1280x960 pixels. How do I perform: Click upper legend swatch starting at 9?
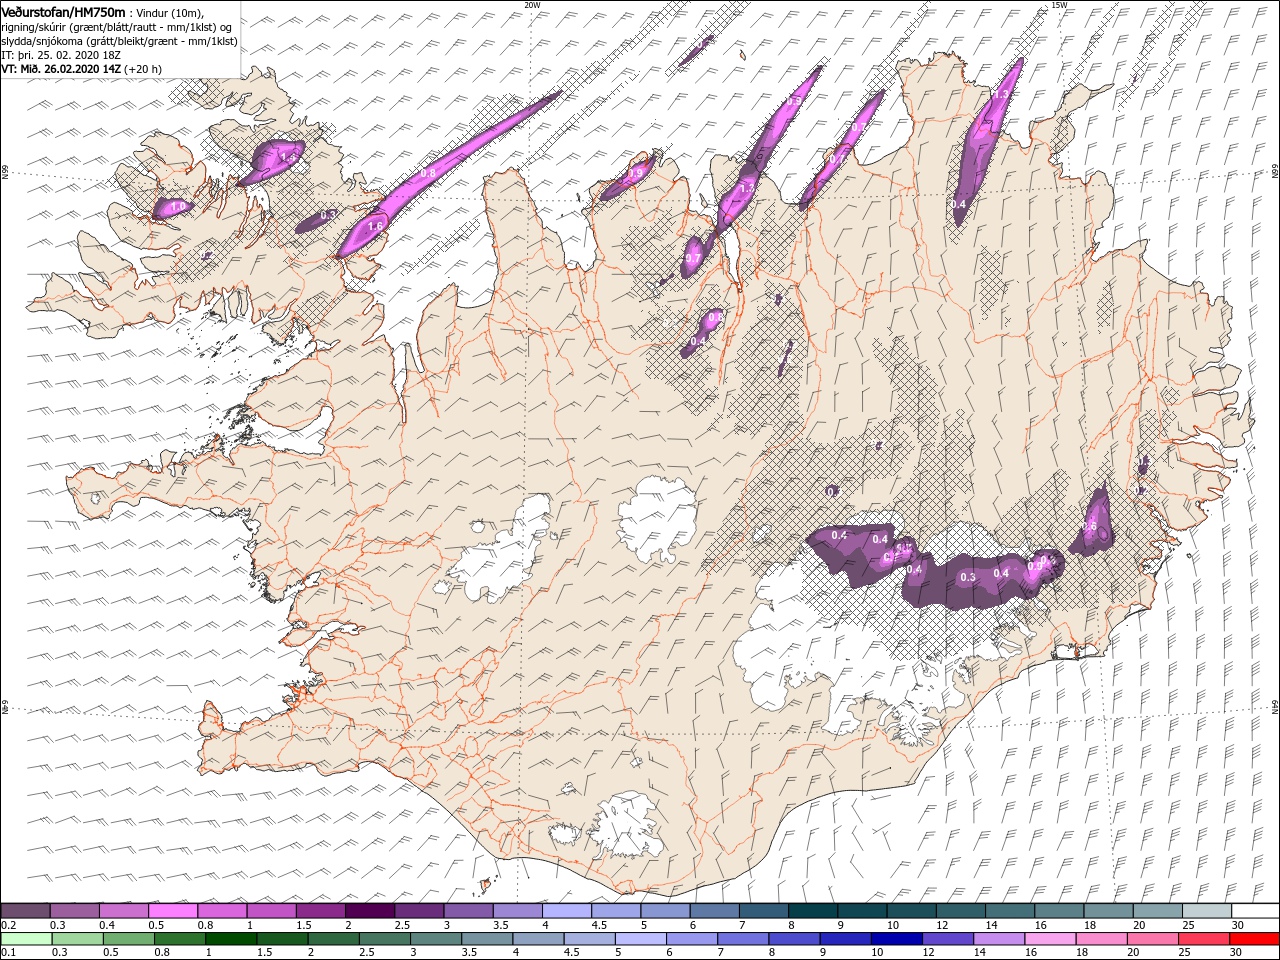[861, 911]
